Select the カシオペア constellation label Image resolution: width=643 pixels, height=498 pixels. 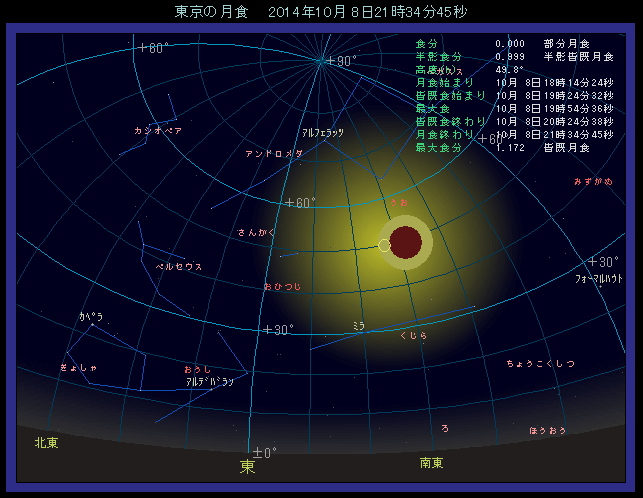[x=157, y=131]
